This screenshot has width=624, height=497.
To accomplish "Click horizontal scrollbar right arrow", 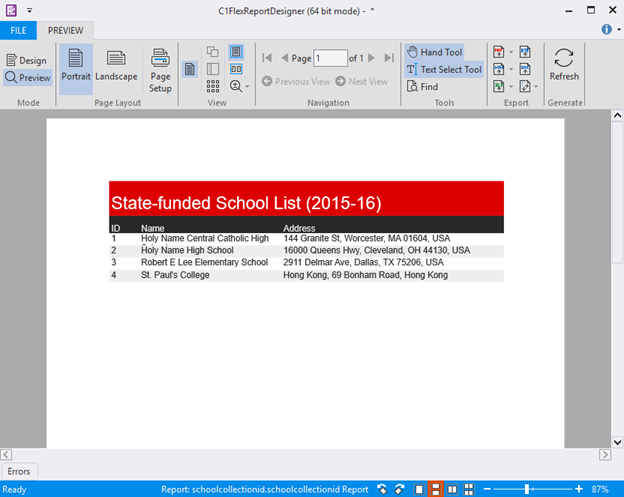I will 605,454.
